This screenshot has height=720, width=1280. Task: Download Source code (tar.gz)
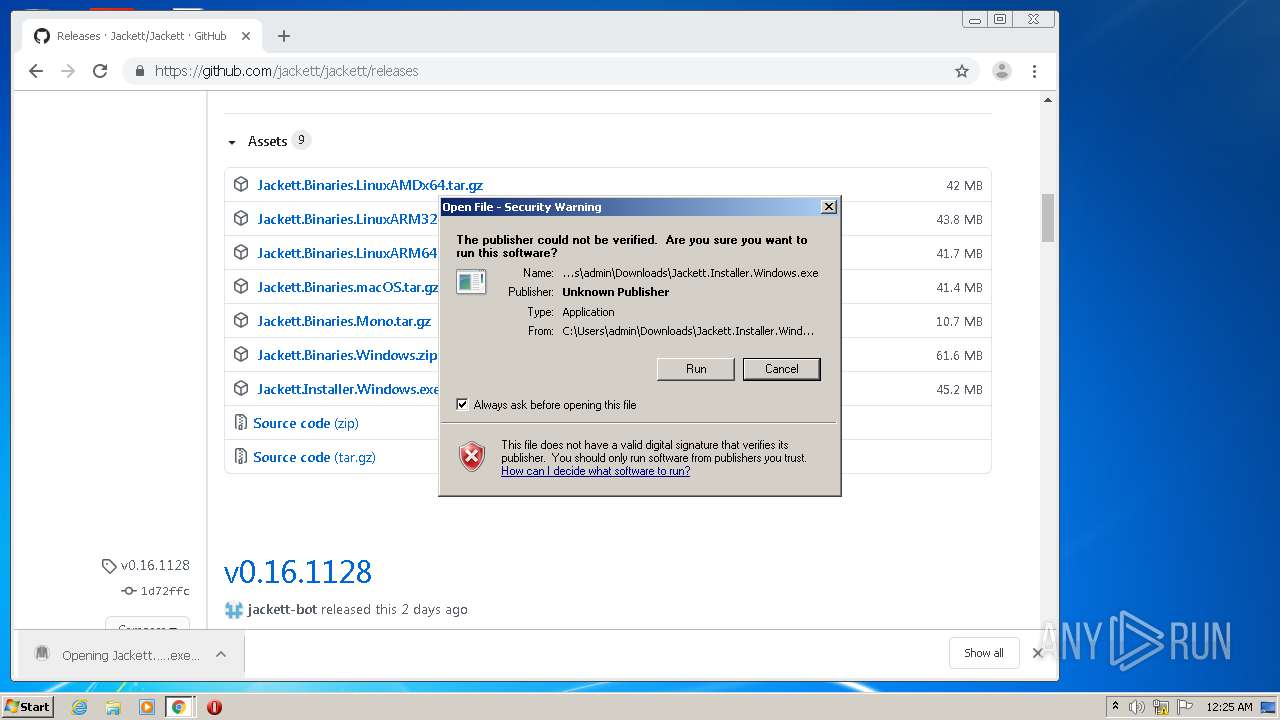[x=314, y=457]
